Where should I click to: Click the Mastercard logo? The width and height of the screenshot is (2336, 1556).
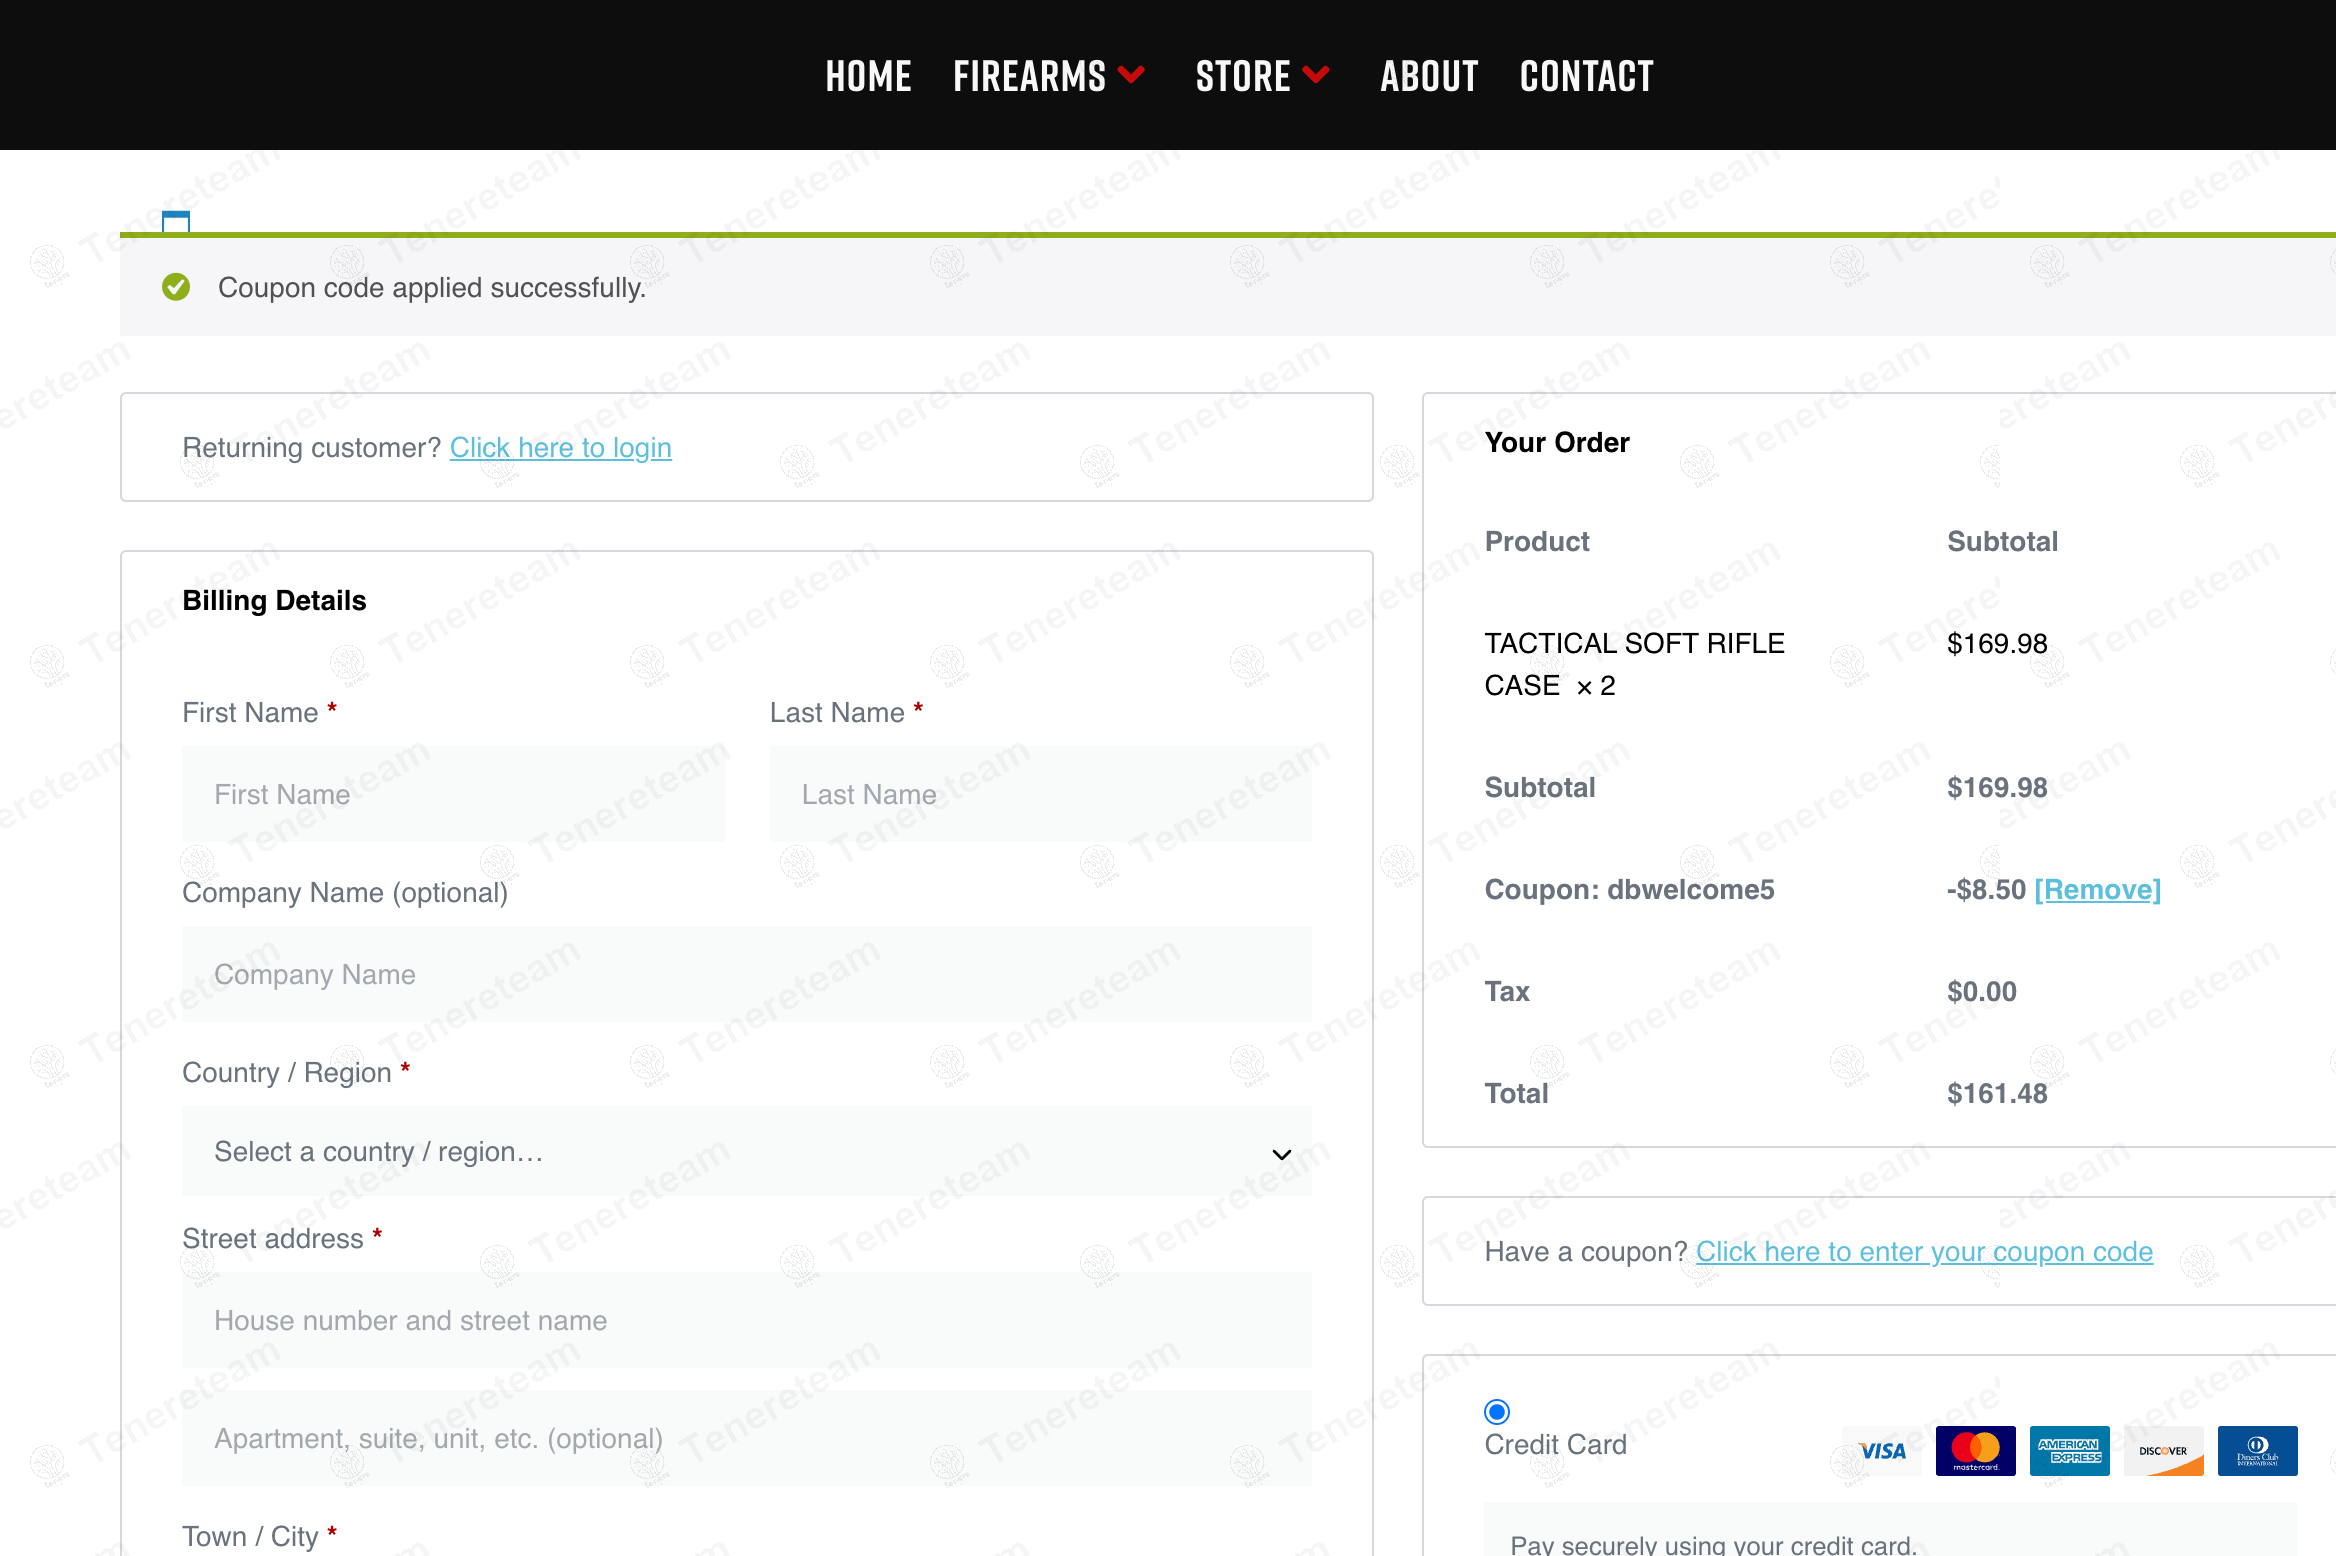pyautogui.click(x=1976, y=1451)
